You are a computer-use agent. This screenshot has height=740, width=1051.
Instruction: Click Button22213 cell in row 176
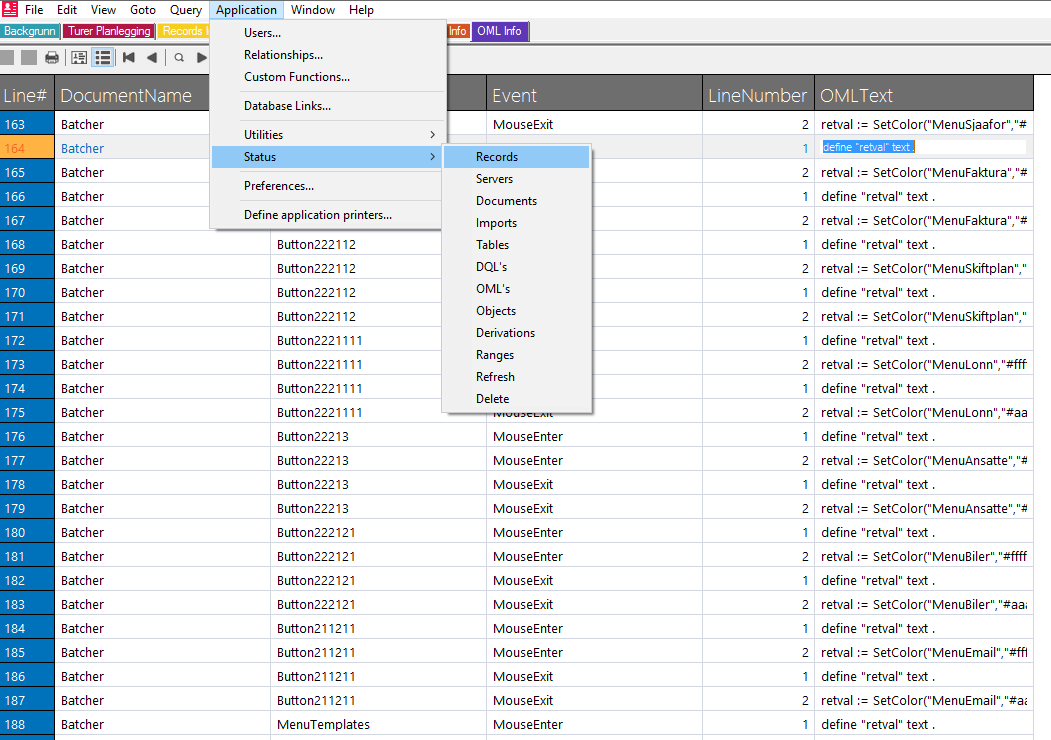coord(379,436)
